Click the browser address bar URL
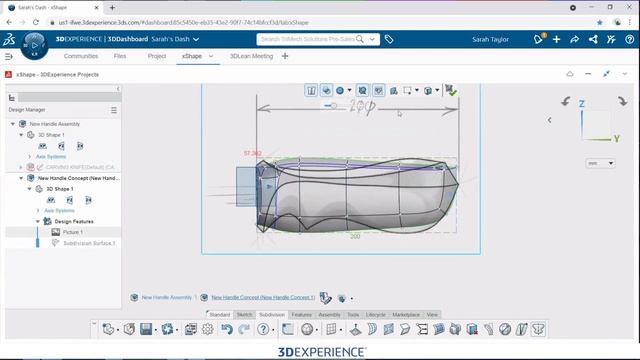Screen dimensions: 640x360 pos(184,22)
